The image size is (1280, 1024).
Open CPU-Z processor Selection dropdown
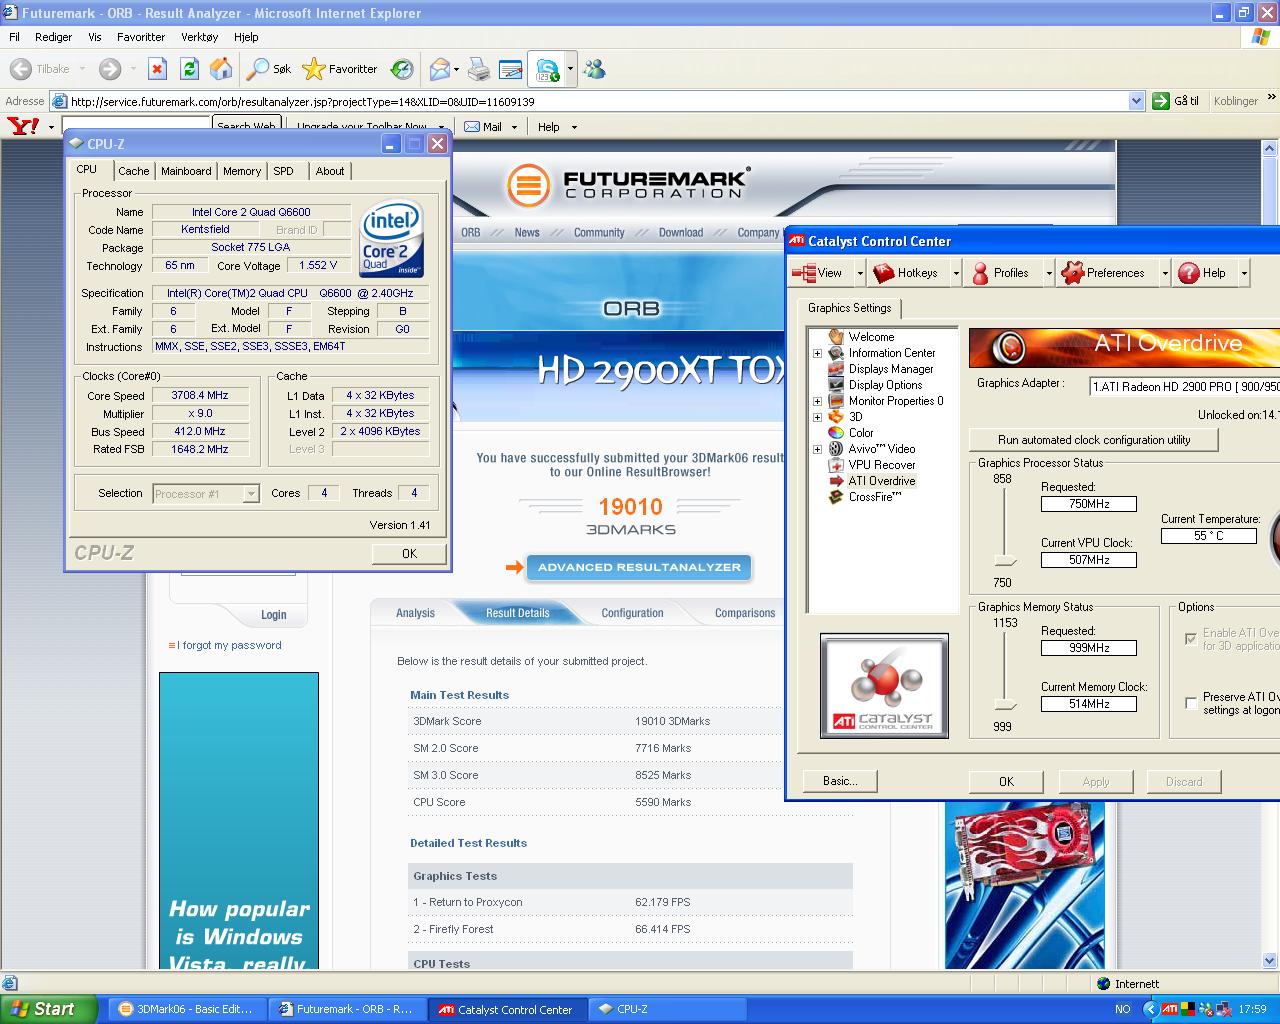(x=251, y=493)
